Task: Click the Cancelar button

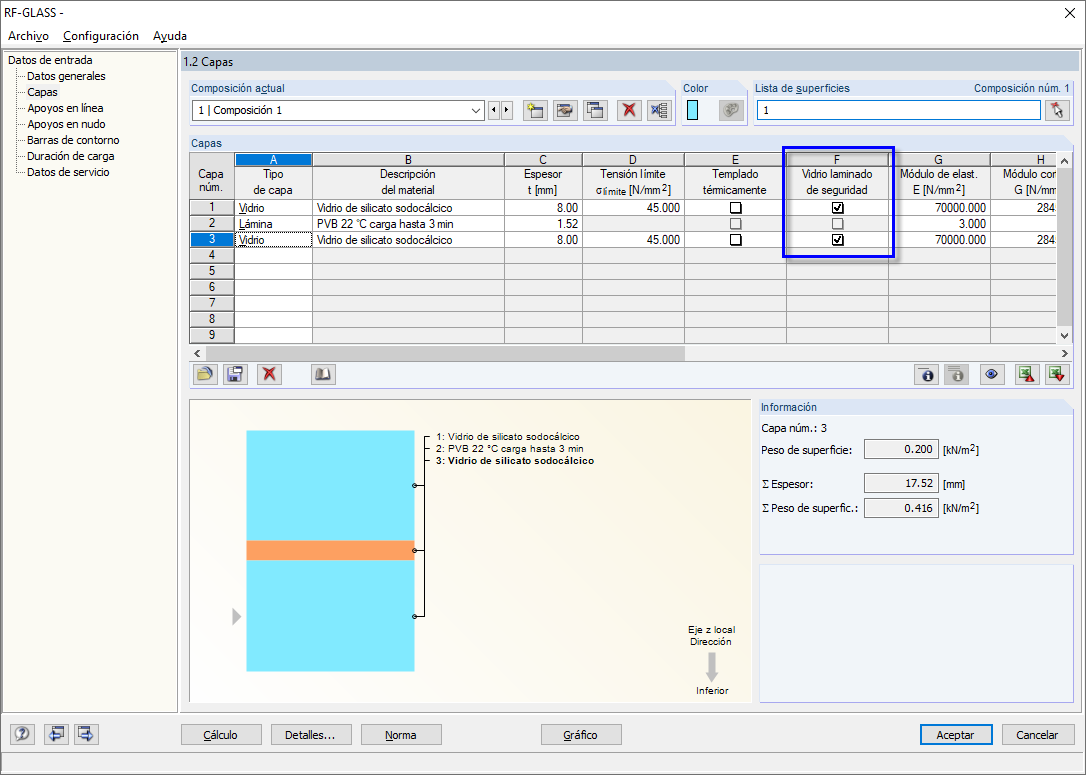Action: 1037,735
